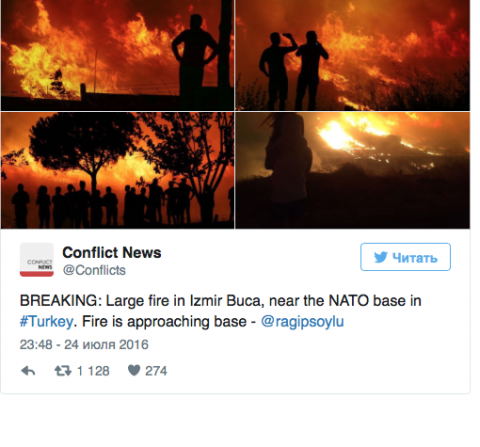Click the tweet text about Izmir Buca fire
This screenshot has height=447, width=480.
point(220,311)
